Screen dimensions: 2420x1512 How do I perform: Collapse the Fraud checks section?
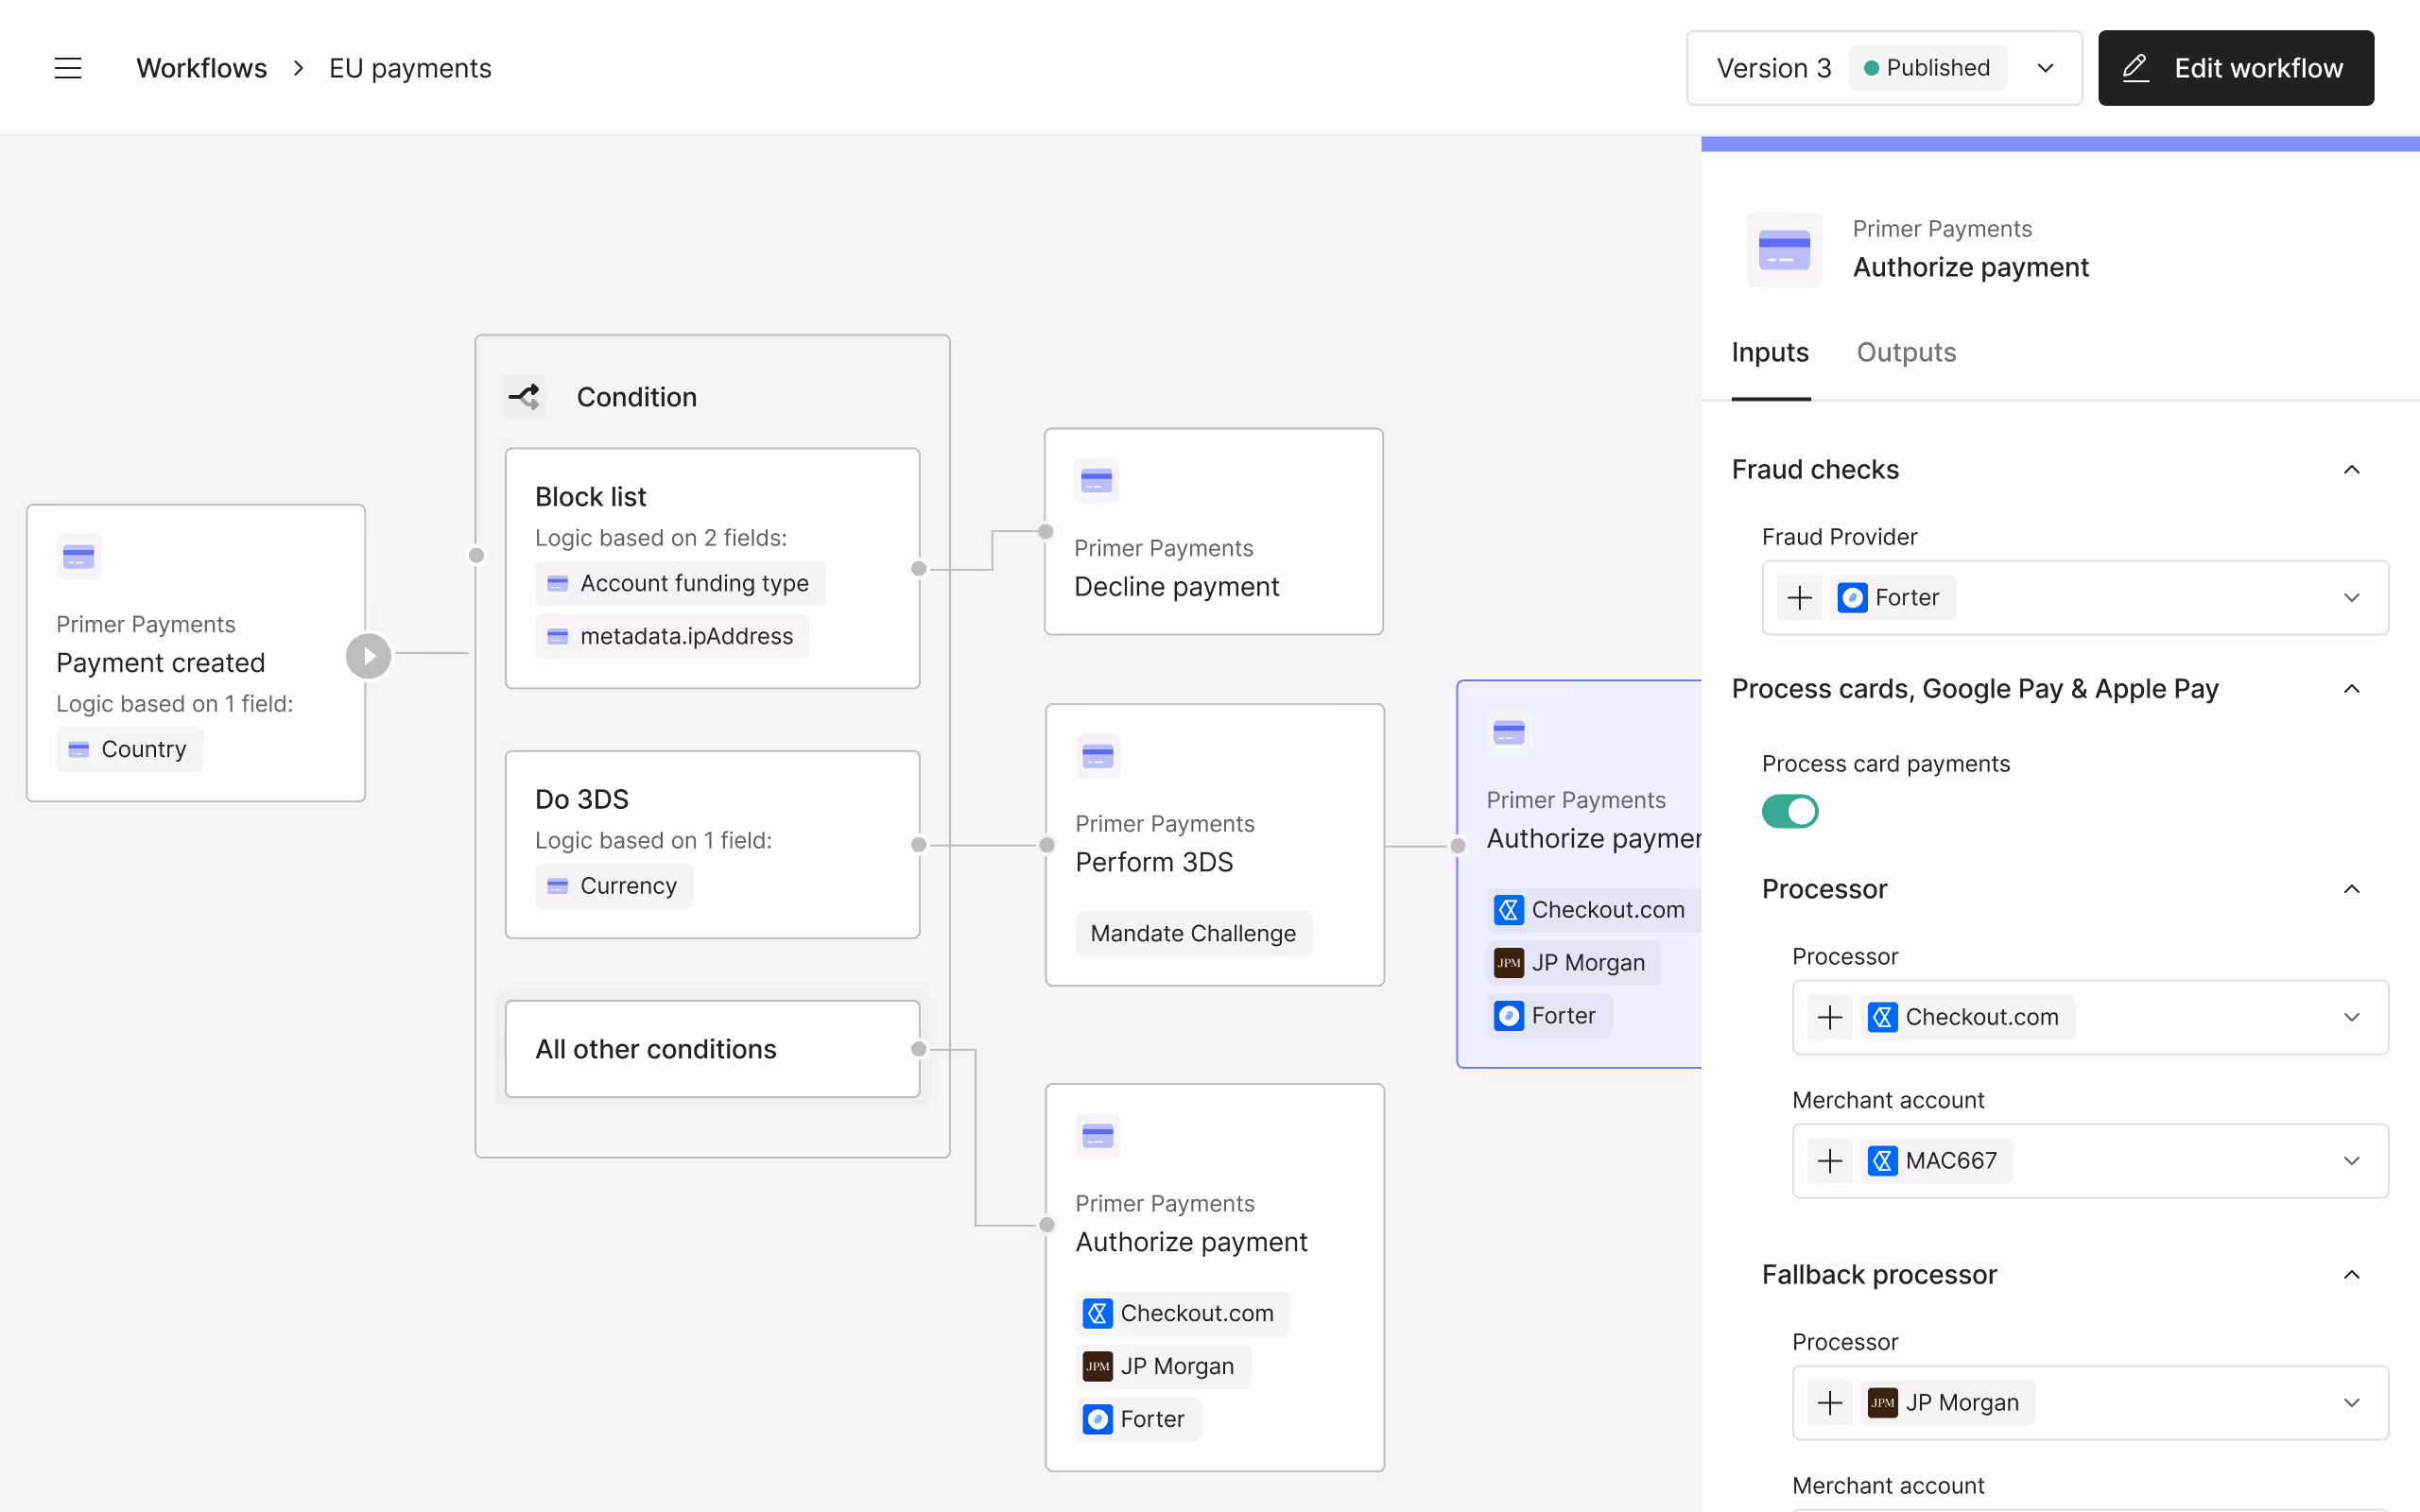(2351, 470)
